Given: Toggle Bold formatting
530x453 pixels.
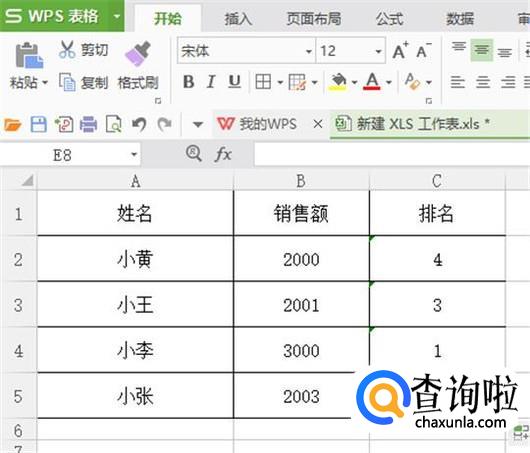Looking at the screenshot, I should [189, 82].
